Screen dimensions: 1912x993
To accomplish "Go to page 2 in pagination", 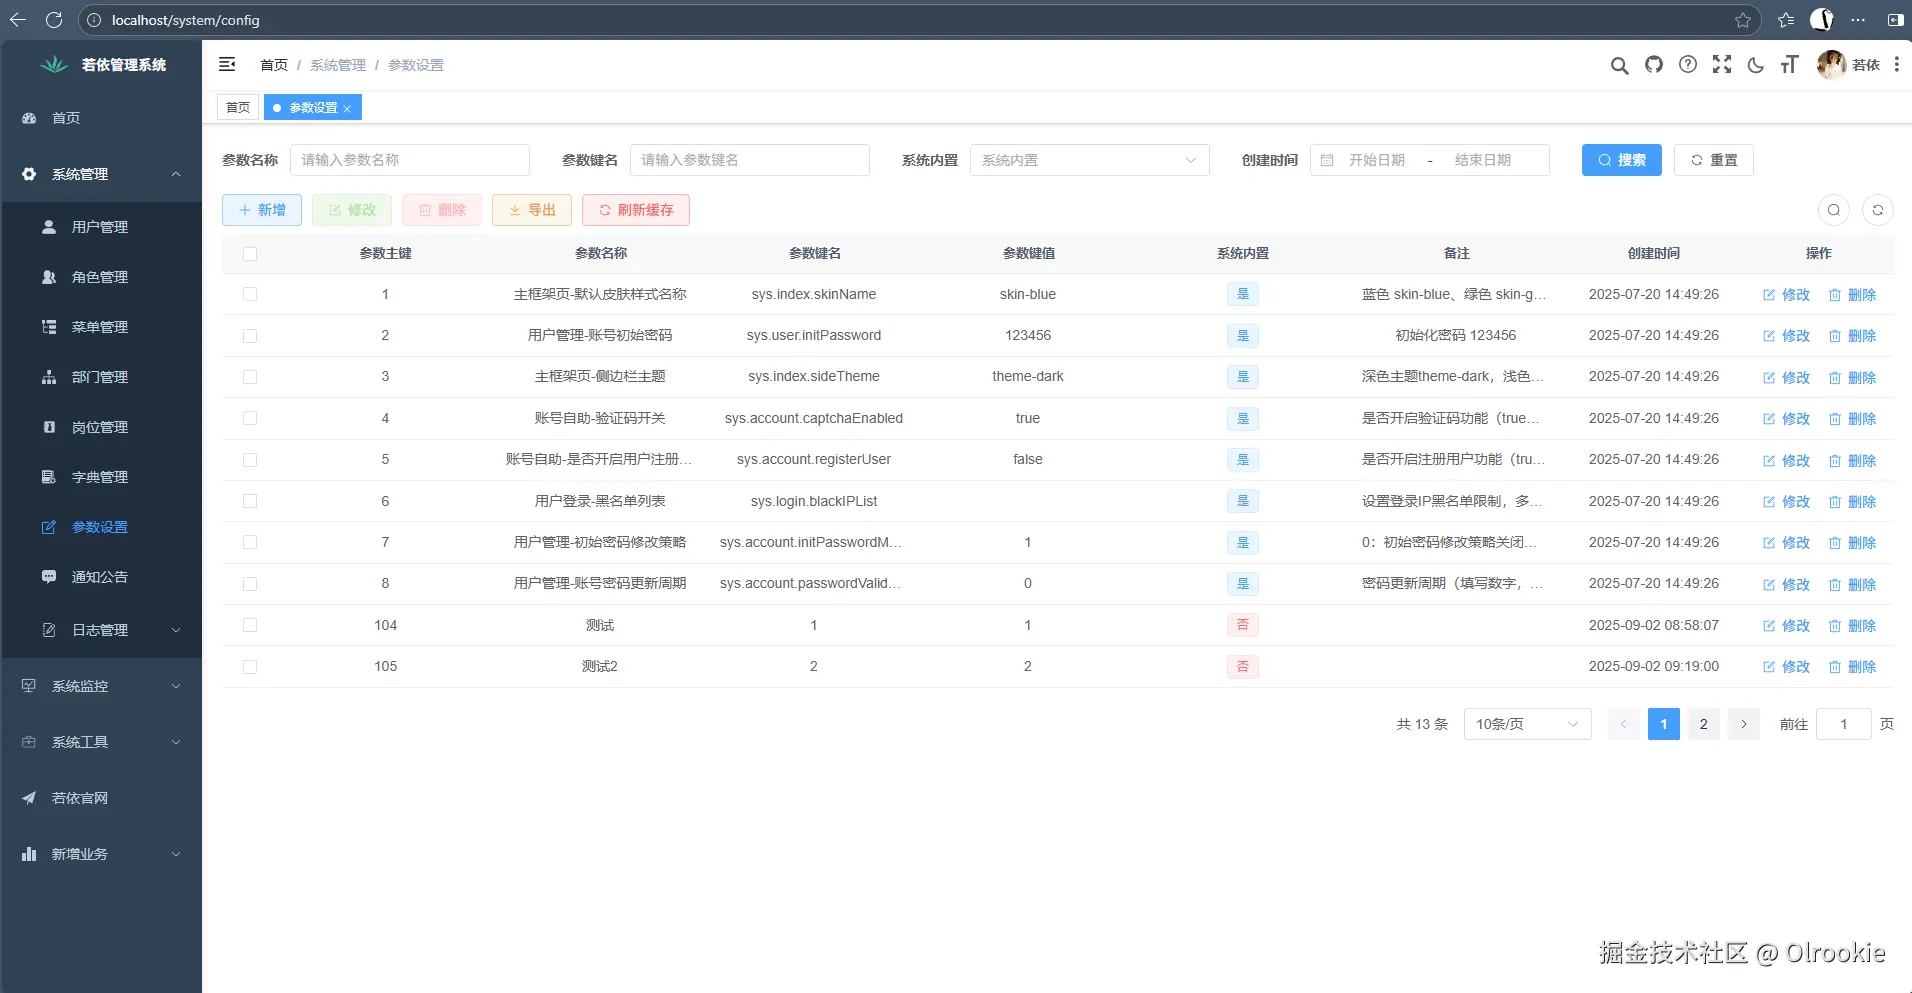I will [1704, 724].
